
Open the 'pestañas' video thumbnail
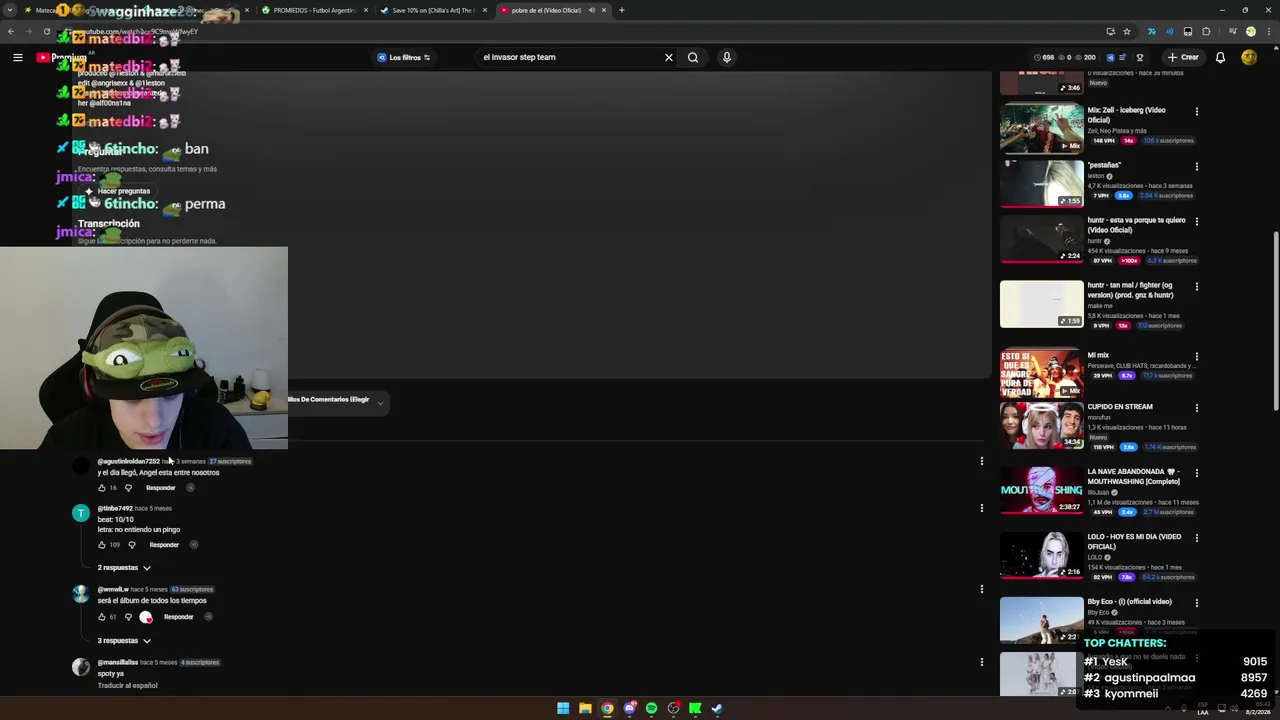[1041, 183]
